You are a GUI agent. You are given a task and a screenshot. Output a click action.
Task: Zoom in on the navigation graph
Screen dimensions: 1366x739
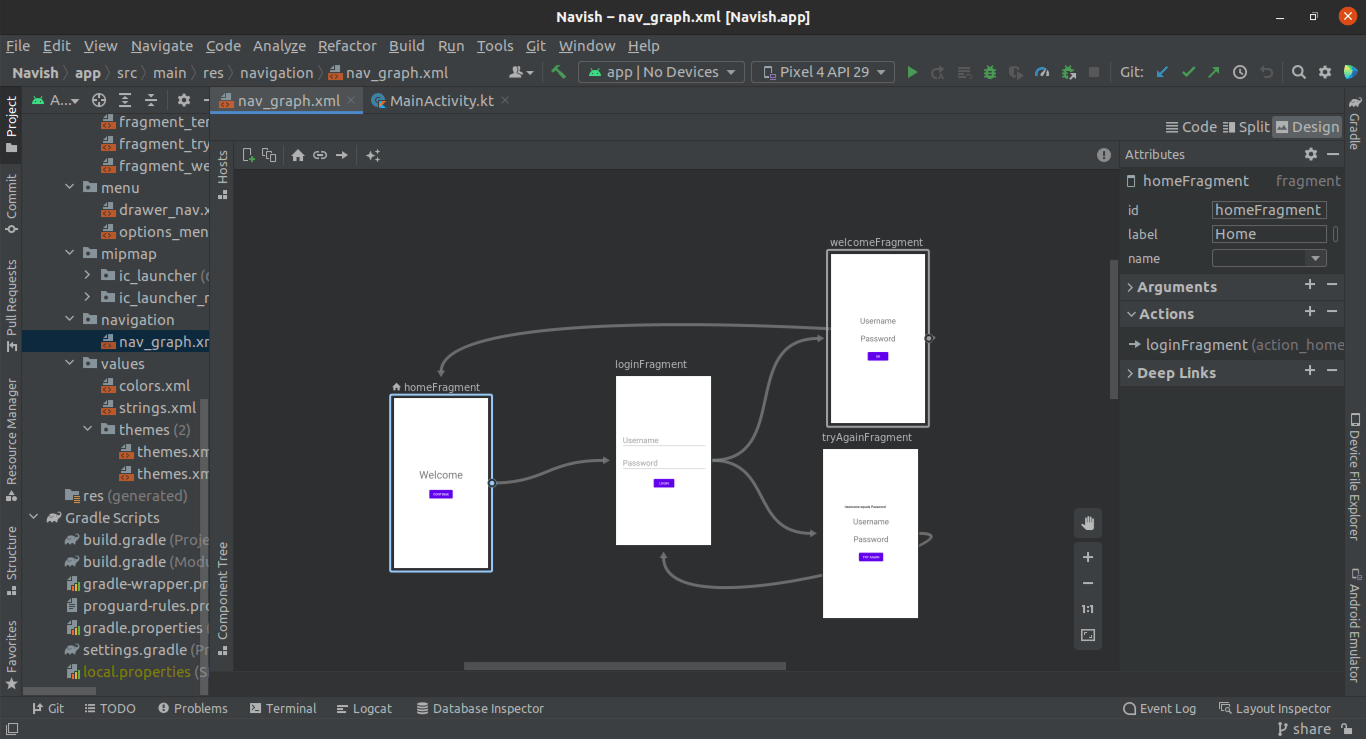1088,557
